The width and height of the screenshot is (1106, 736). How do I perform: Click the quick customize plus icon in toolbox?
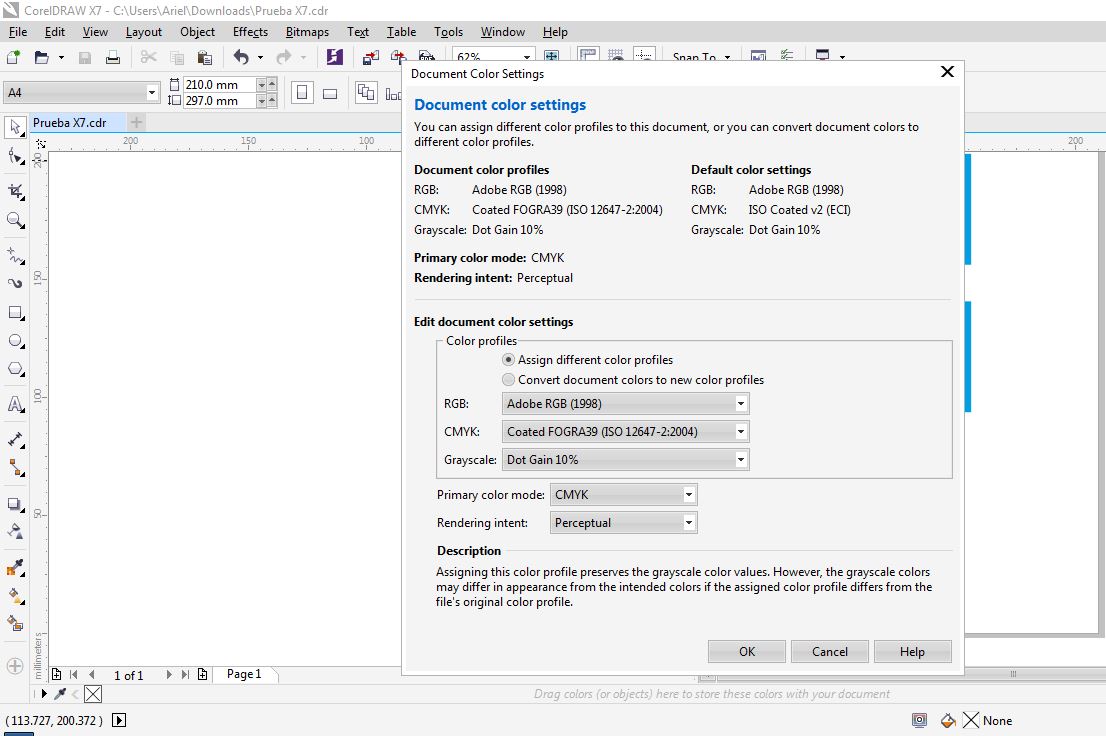point(15,665)
